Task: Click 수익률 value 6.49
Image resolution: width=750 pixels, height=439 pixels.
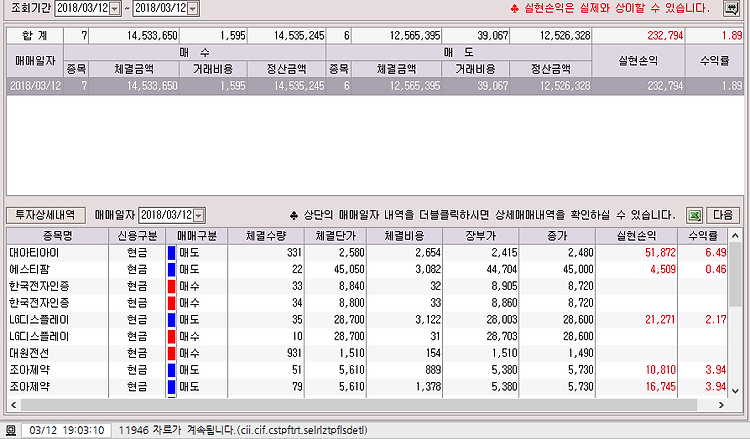Action: 716,252
